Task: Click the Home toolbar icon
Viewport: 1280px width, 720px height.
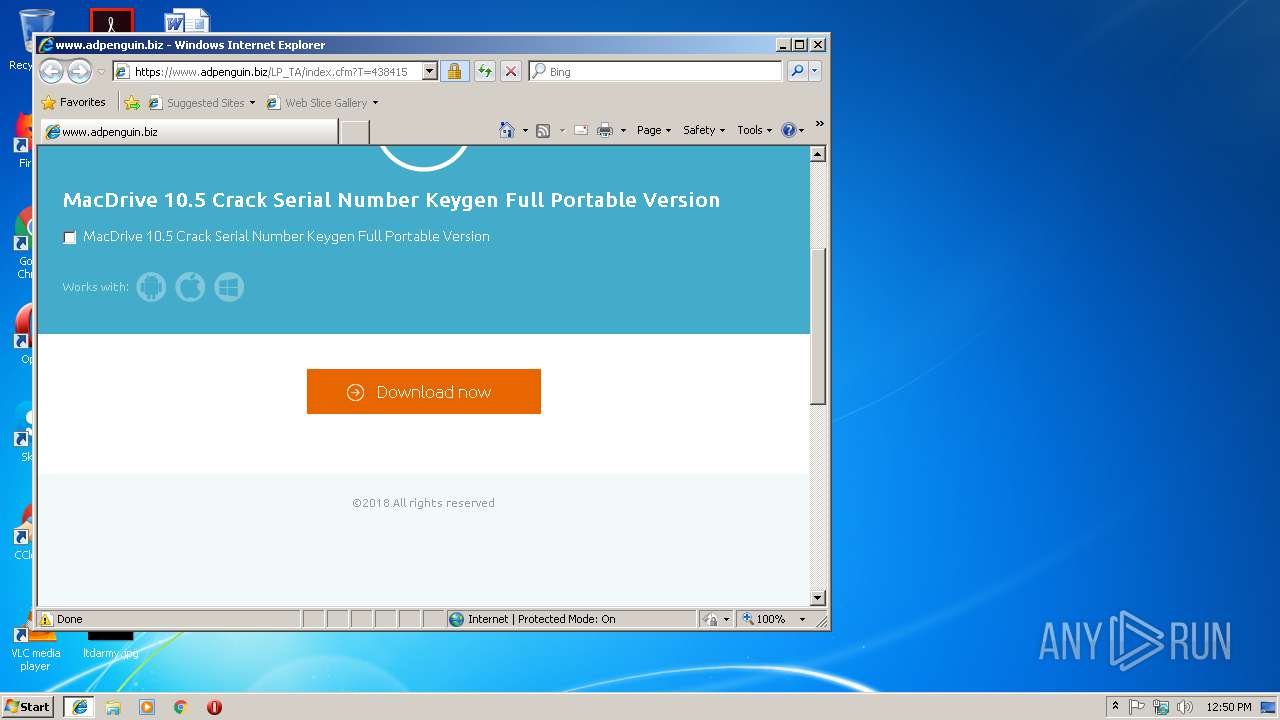Action: coord(507,130)
